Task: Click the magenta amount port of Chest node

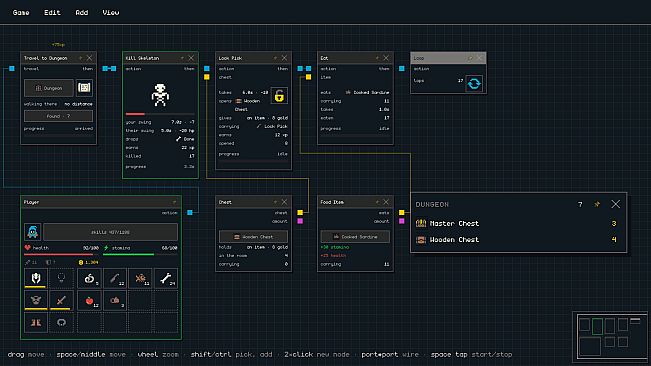Action: [x=300, y=221]
